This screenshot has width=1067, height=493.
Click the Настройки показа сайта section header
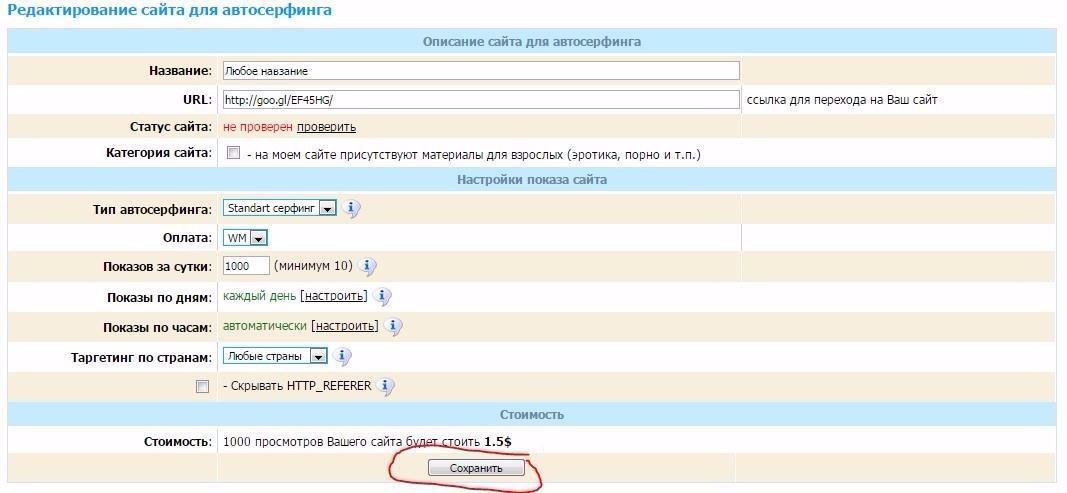pyautogui.click(x=531, y=180)
